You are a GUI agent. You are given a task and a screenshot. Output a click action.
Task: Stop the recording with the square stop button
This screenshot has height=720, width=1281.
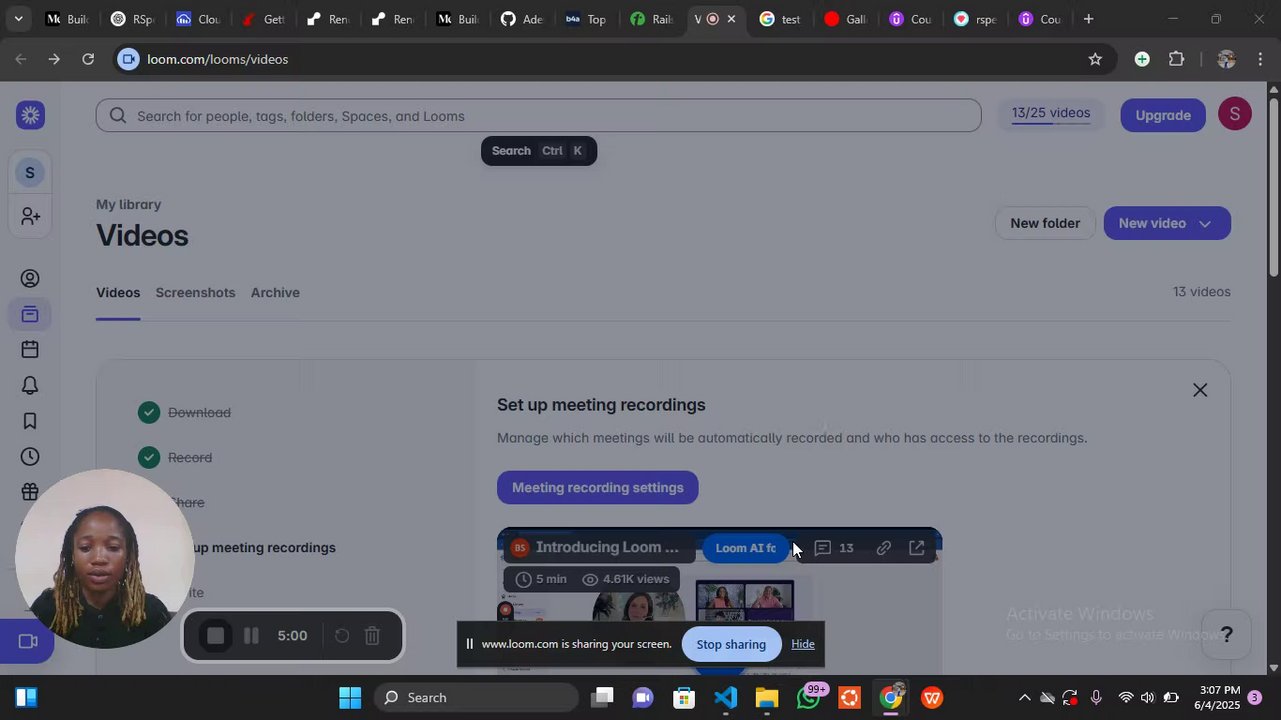pos(215,636)
